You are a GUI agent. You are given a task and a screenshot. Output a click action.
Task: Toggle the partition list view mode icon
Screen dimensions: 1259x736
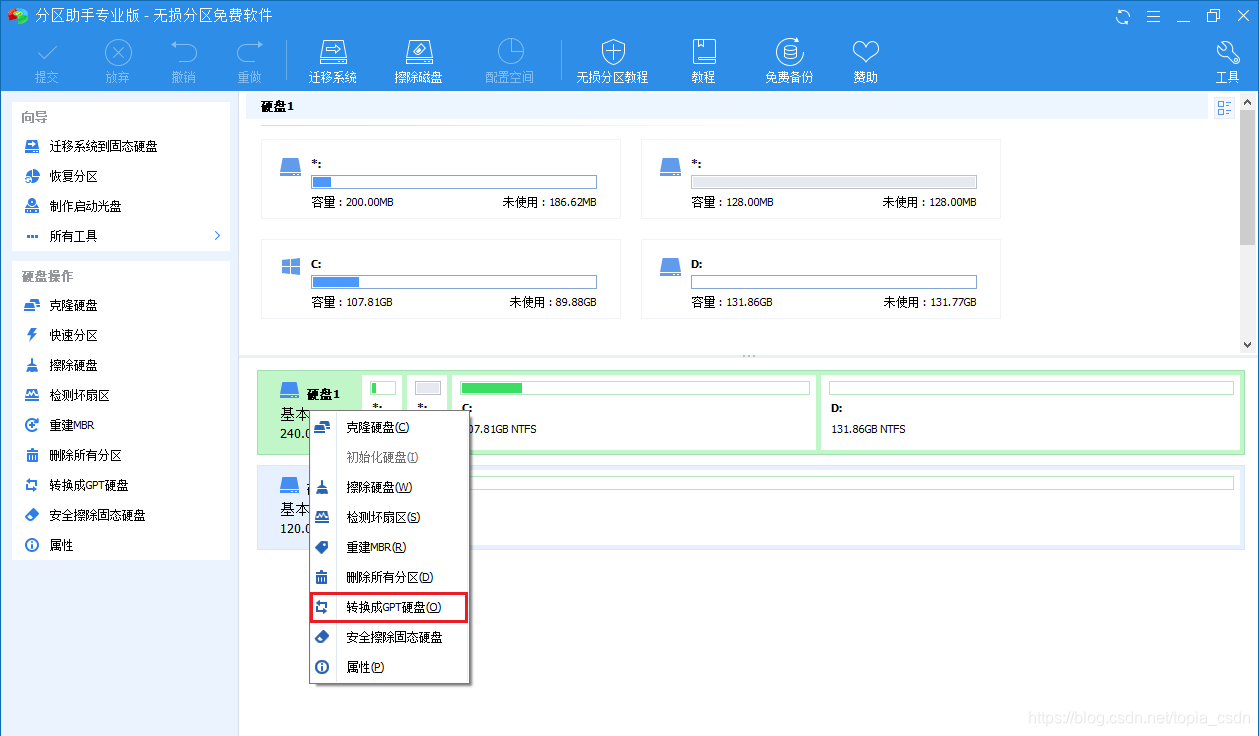coord(1224,108)
